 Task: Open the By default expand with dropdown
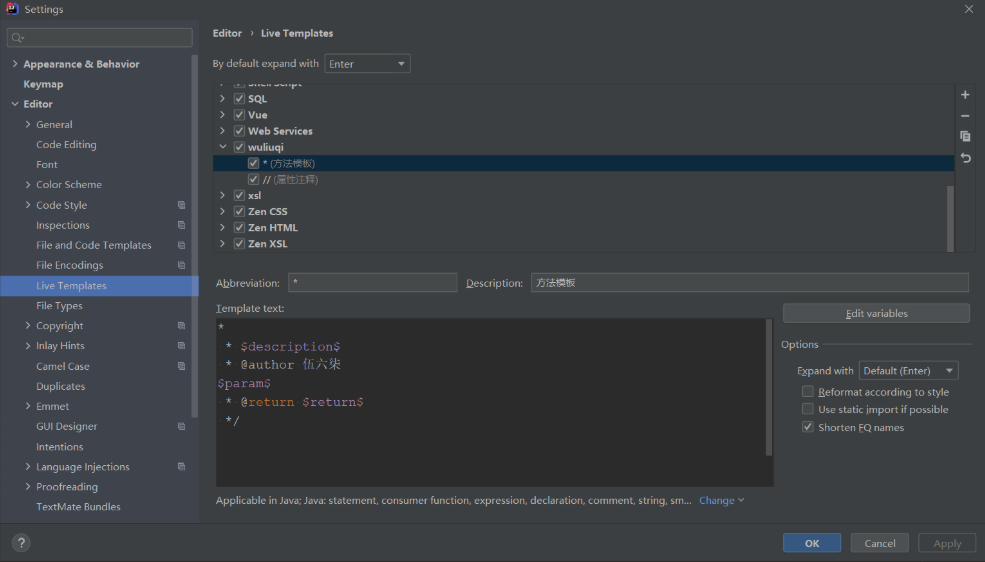click(367, 63)
